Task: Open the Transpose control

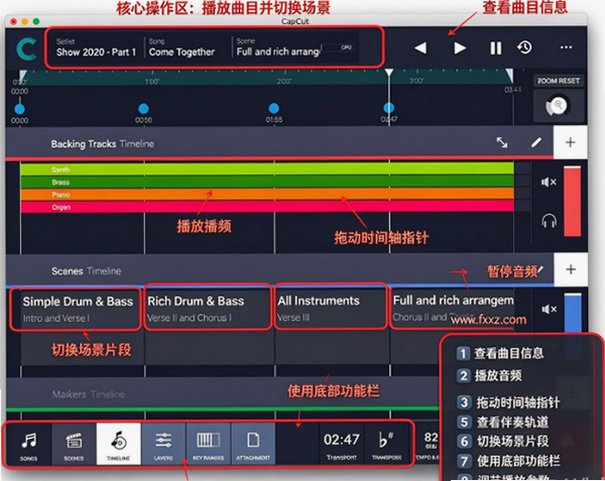Action: (x=387, y=444)
